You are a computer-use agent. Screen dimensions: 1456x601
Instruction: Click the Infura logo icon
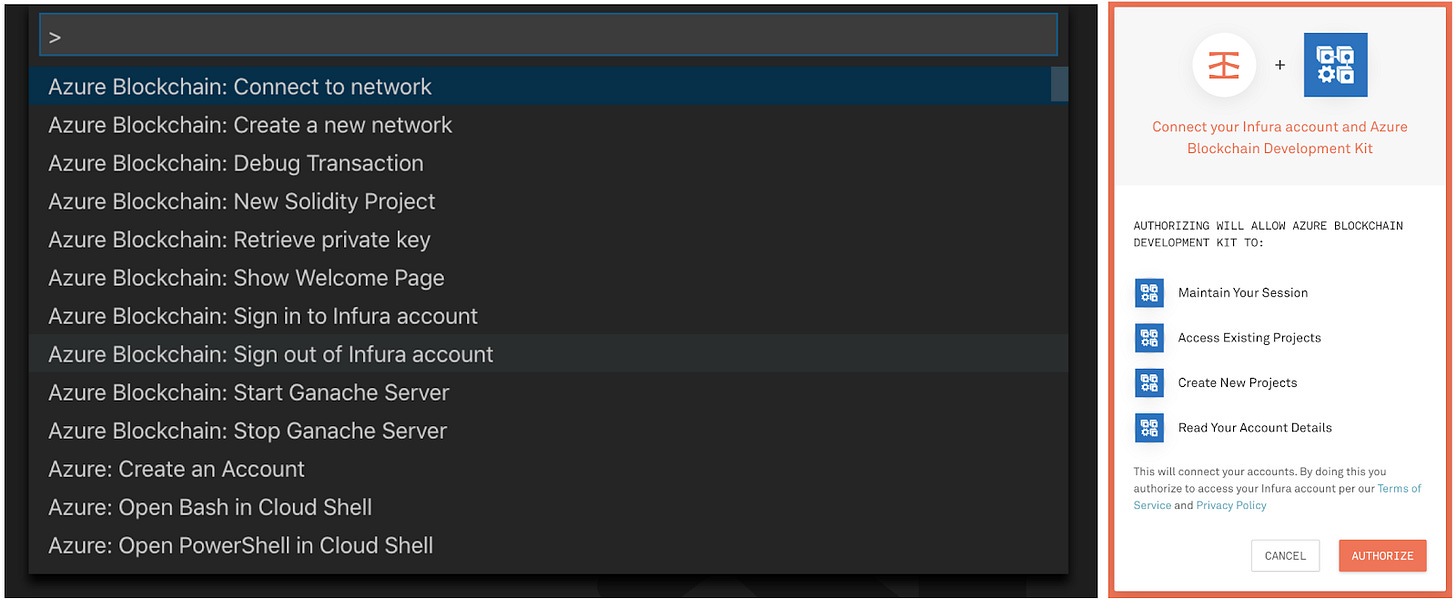click(1223, 65)
